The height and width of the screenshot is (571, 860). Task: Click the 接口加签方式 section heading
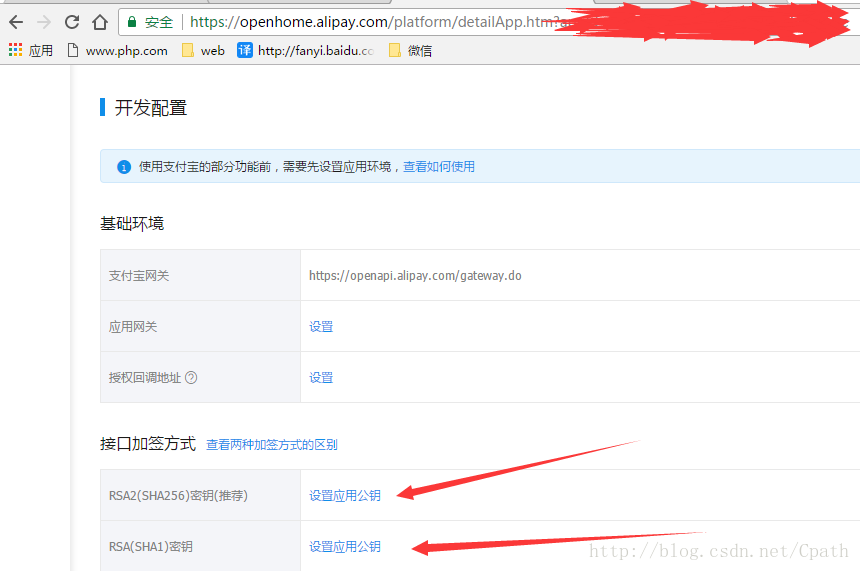point(148,443)
